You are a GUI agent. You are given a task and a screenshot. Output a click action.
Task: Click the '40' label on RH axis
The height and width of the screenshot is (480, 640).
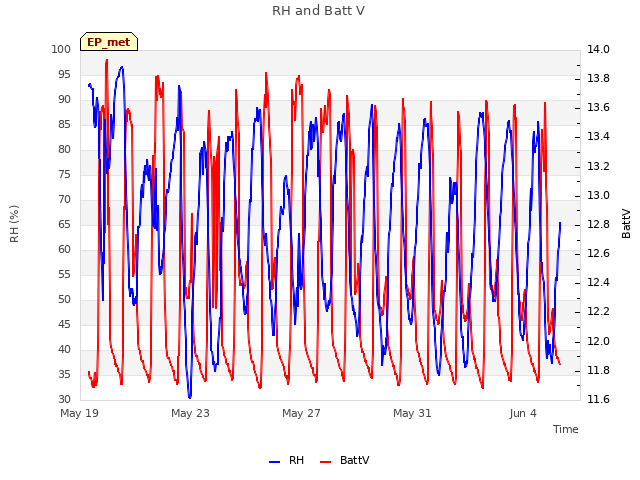64,349
